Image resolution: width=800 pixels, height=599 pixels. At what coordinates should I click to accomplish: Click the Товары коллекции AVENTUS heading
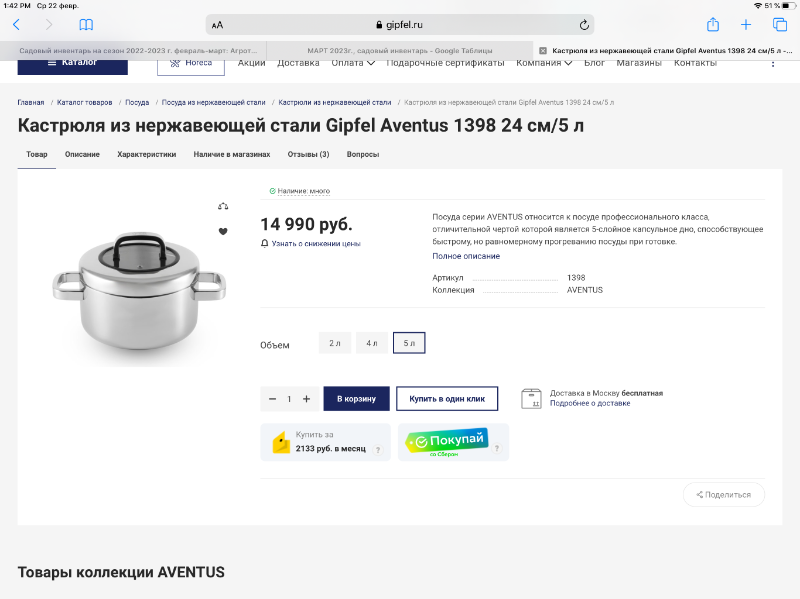point(121,572)
